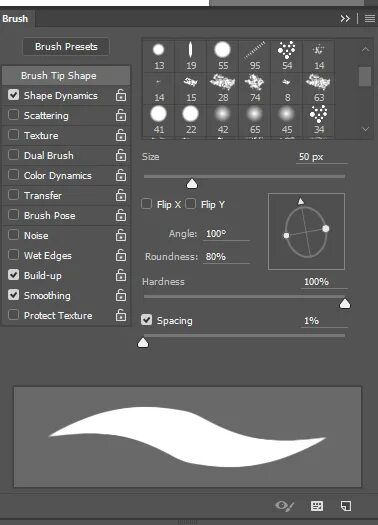The image size is (378, 525).
Task: Click the Hardness percentage field
Action: (x=324, y=282)
